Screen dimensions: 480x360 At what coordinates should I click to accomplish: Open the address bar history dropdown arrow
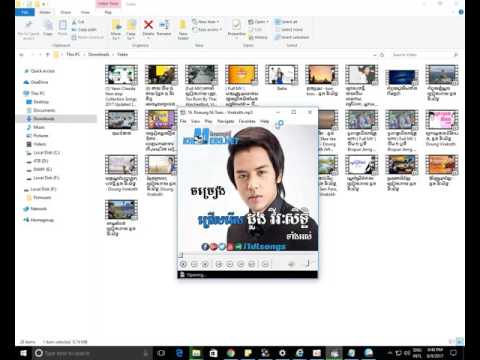coord(375,55)
